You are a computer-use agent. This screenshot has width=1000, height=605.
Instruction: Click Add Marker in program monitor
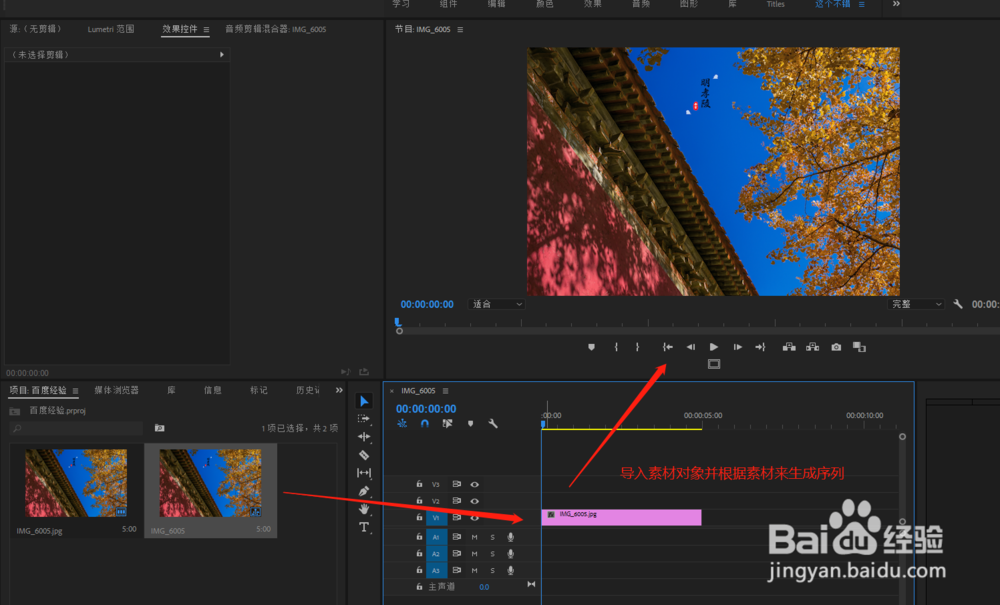[591, 347]
